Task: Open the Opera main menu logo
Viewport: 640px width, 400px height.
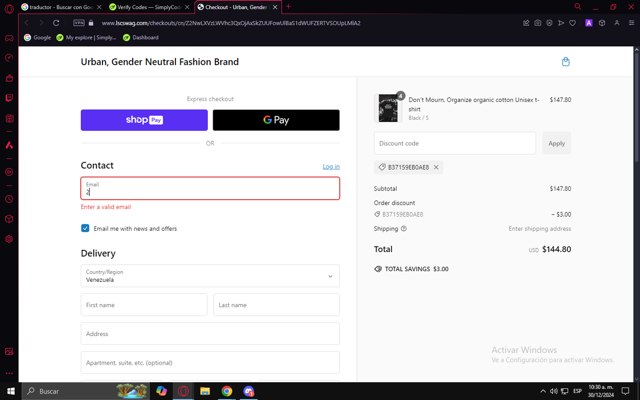Action: (x=9, y=8)
